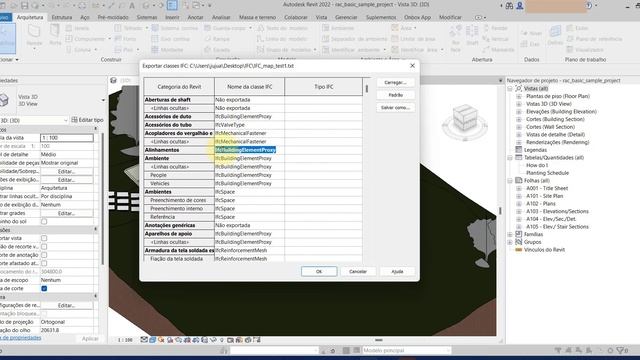Screen dimensions: 640x360
Task: Select the Porta door tool
Action: (55, 35)
